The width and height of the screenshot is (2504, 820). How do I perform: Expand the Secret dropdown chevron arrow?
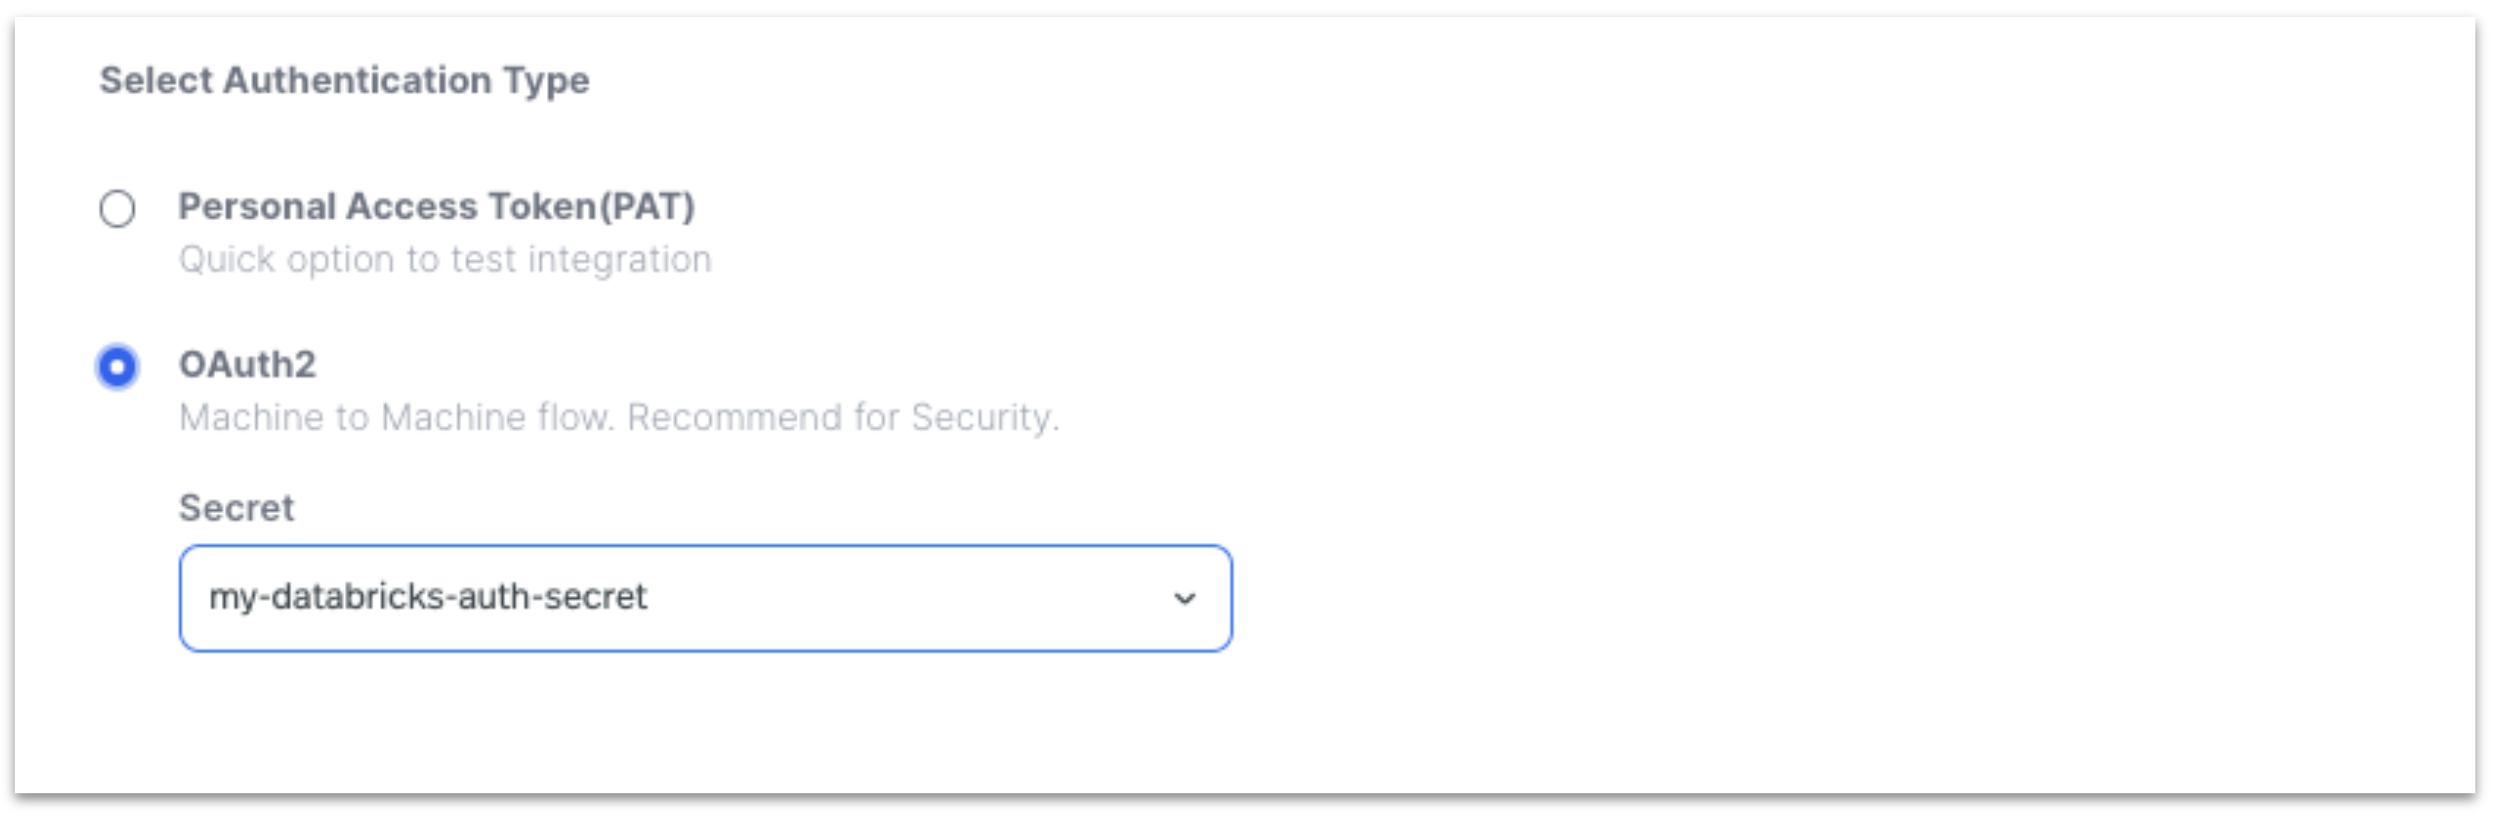tap(1184, 599)
